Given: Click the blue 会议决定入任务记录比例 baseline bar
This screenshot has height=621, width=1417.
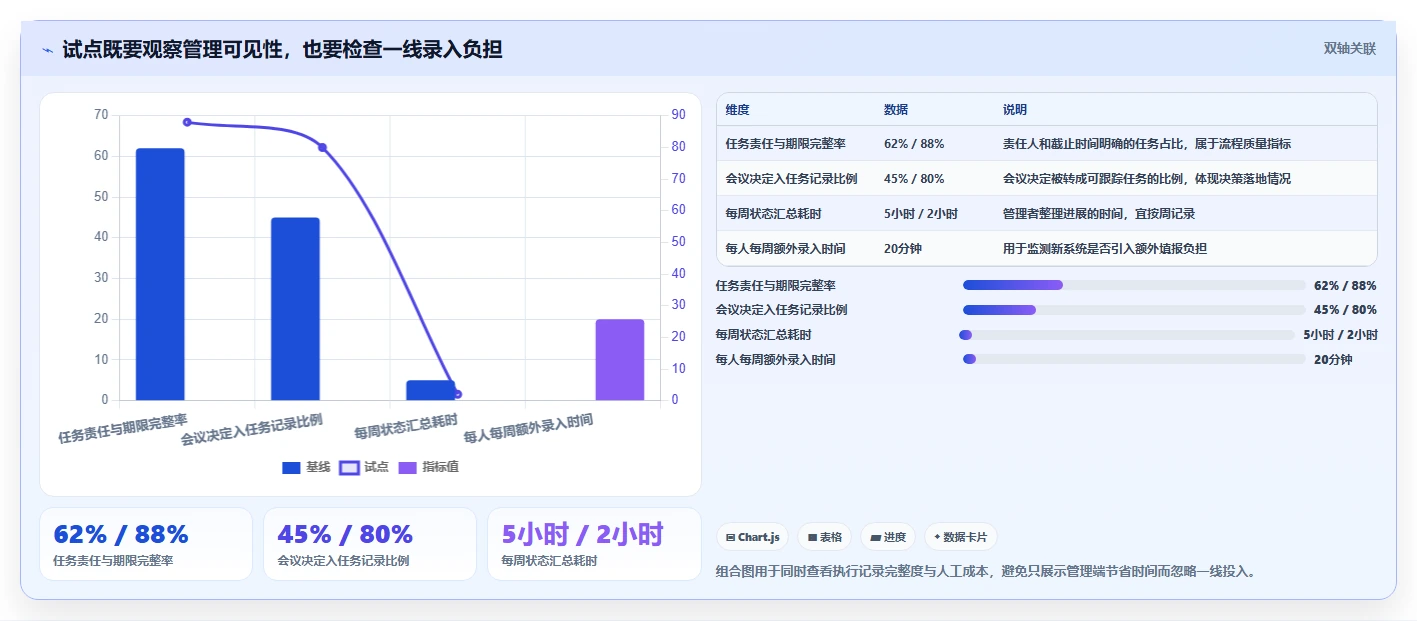Looking at the screenshot, I should 295,309.
